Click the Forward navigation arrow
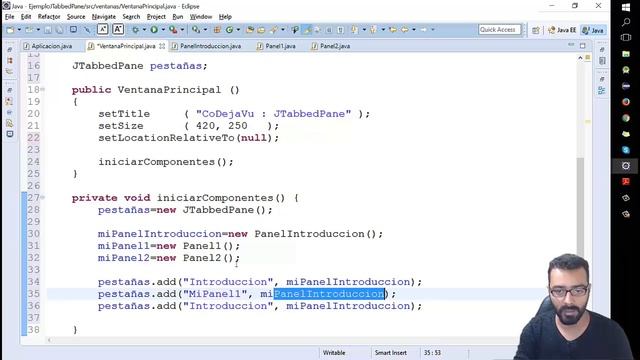The height and width of the screenshot is (360, 640). 423,30
